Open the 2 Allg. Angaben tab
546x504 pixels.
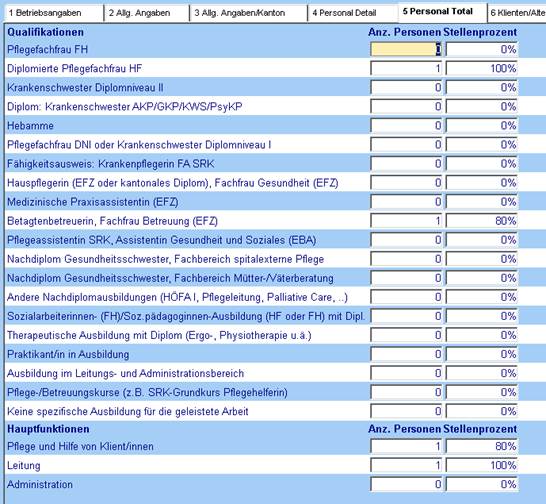[147, 13]
